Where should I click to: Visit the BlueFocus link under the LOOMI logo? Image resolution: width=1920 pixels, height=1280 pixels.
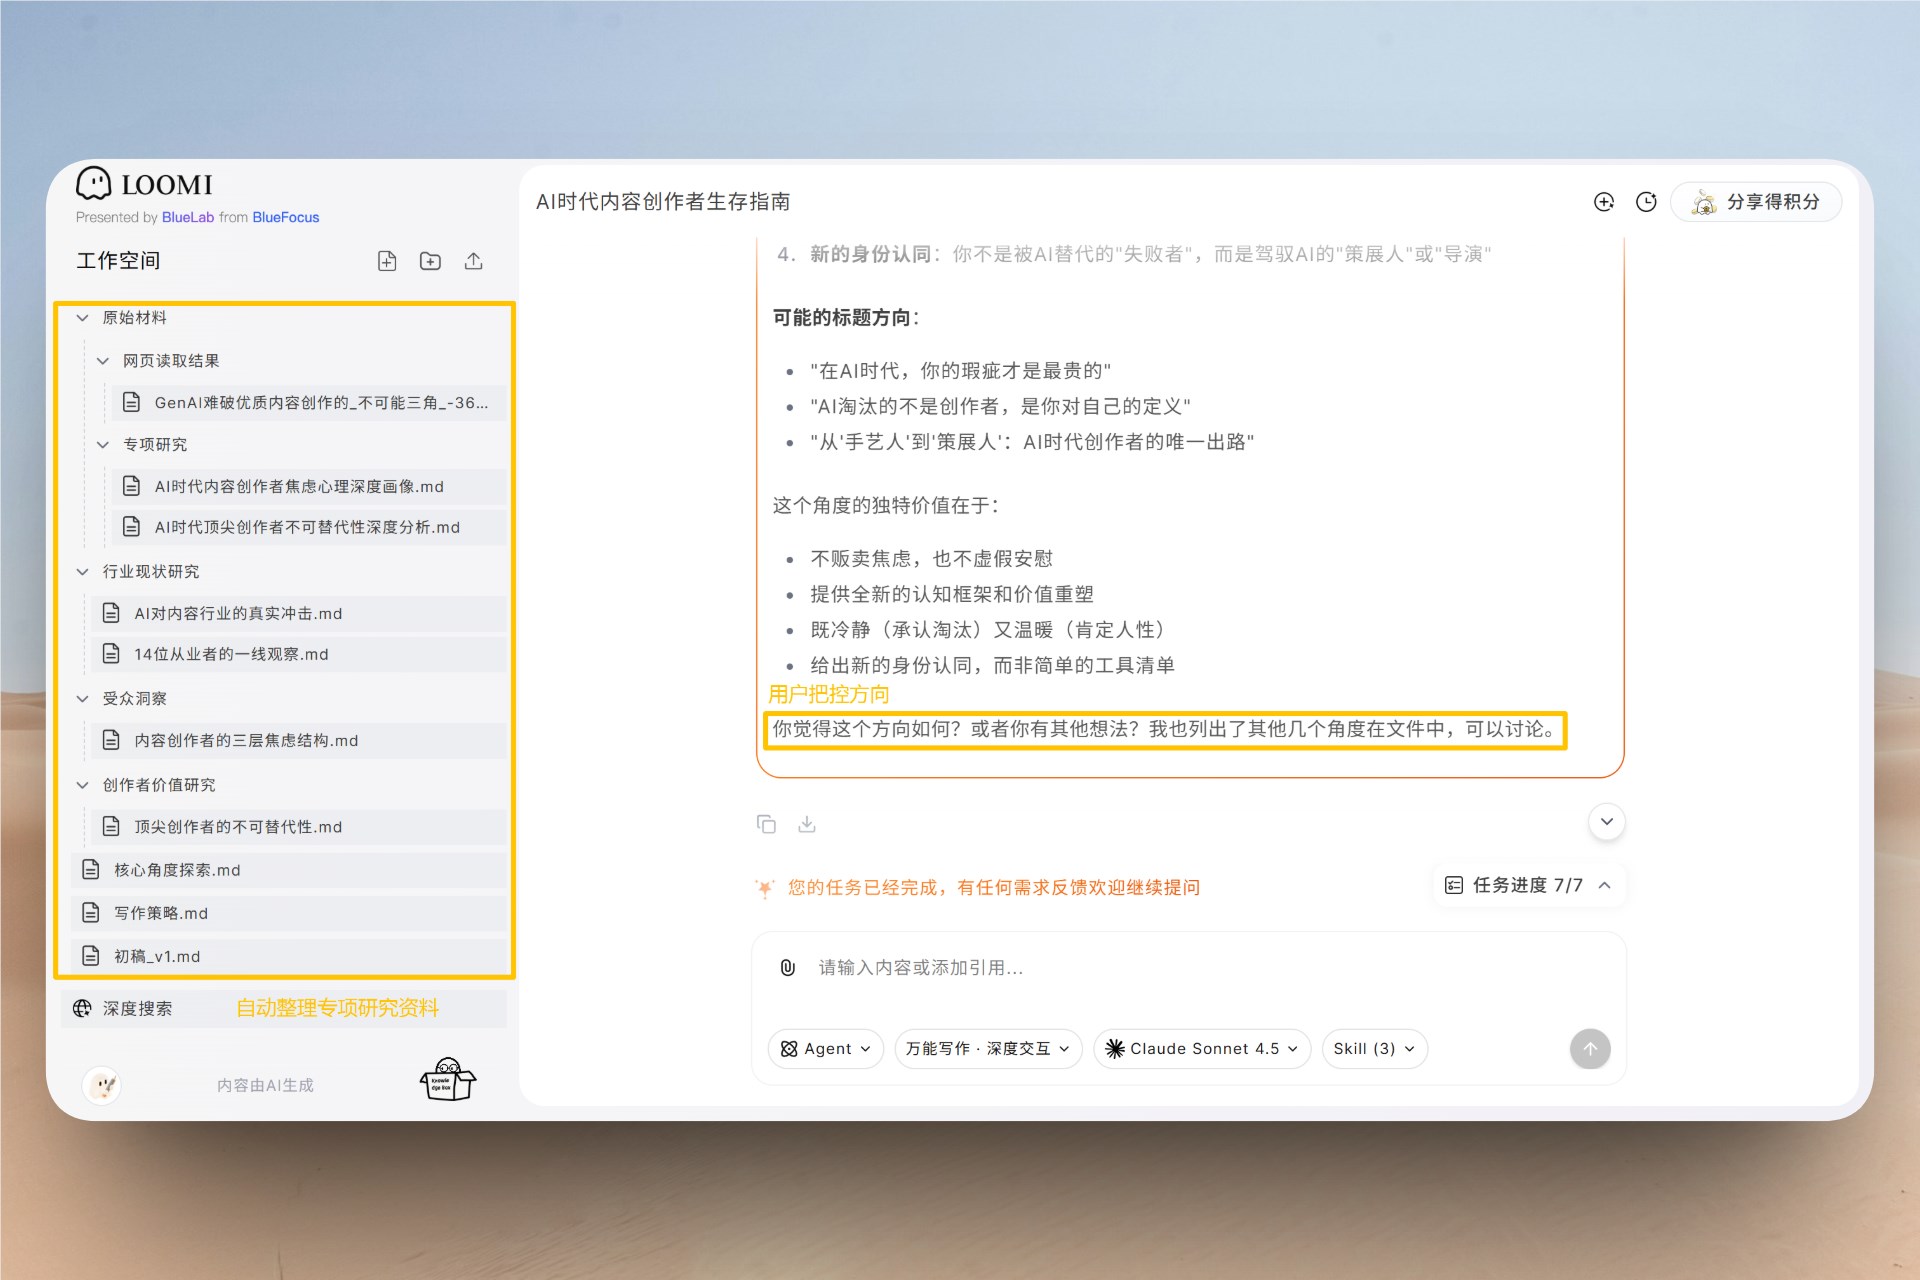coord(287,217)
